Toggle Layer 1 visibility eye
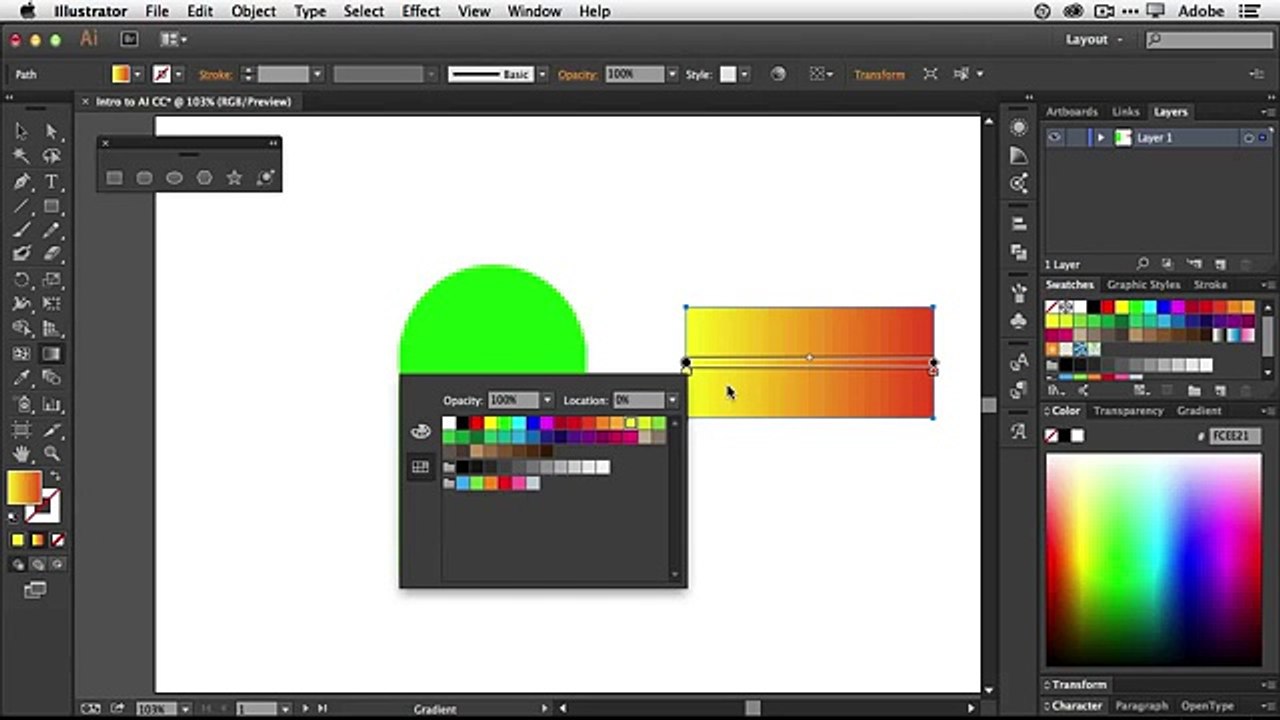 [1055, 138]
